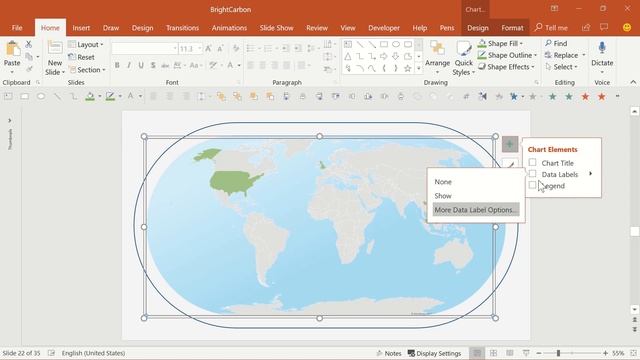
Task: Click the oval tool in the quick toolbar
Action: pyautogui.click(x=41, y=96)
